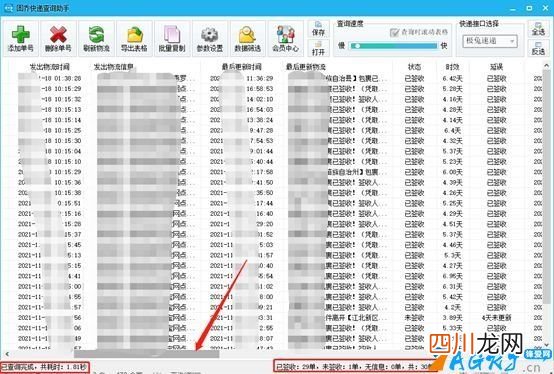This screenshot has width=554, height=374.
Task: Sort by 最后更新物流 column header
Action: coord(306,67)
